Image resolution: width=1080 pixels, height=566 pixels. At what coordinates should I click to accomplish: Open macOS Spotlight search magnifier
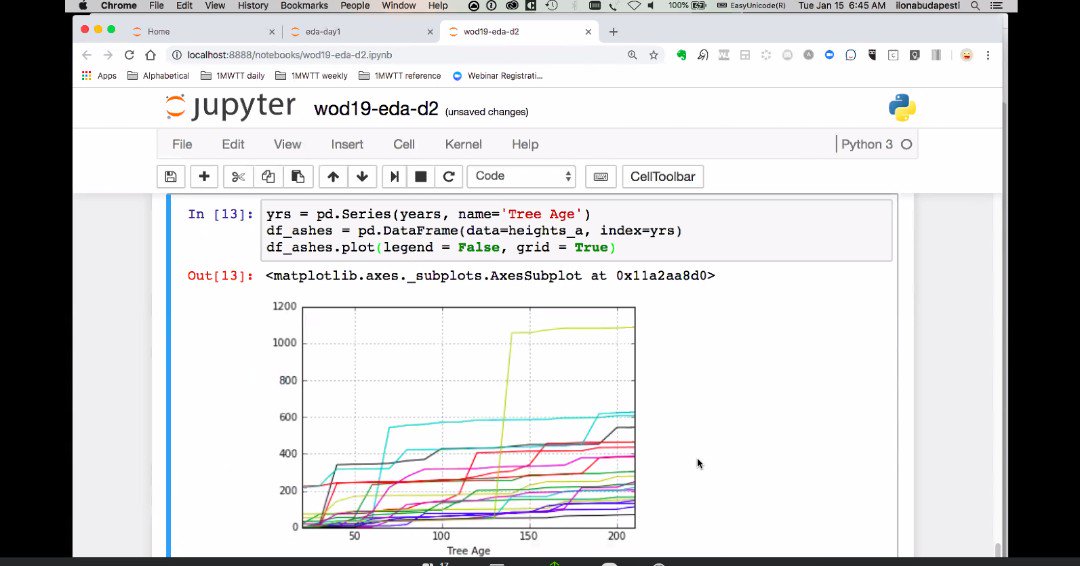[x=975, y=6]
